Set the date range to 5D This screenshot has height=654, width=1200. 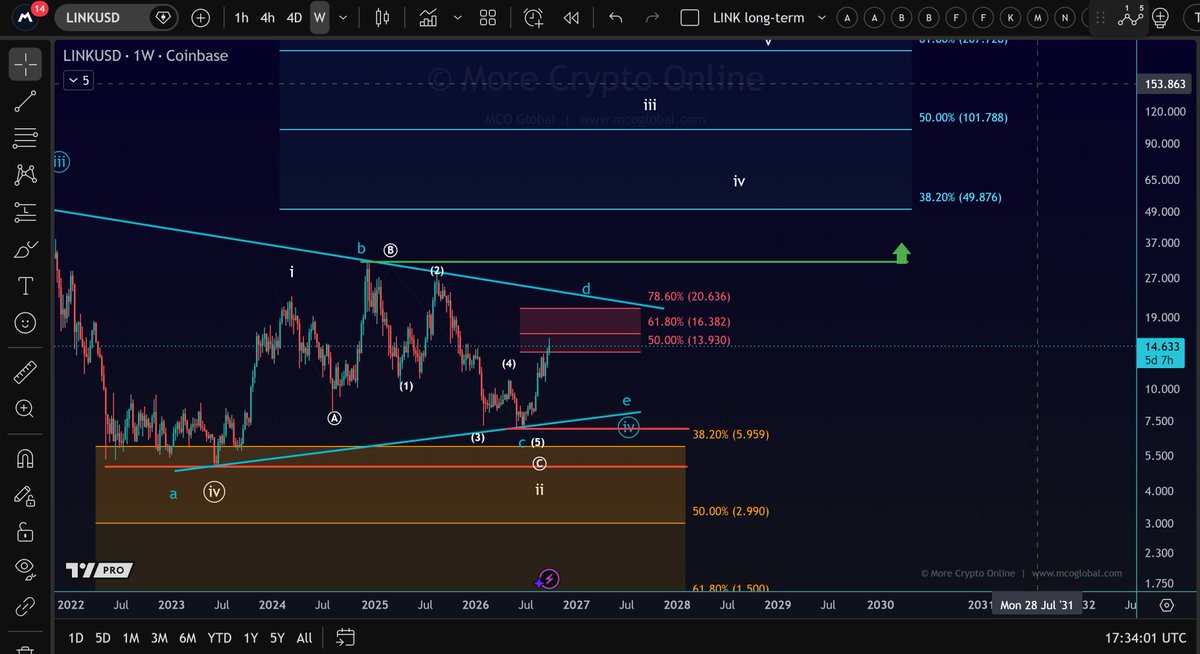[x=103, y=637]
